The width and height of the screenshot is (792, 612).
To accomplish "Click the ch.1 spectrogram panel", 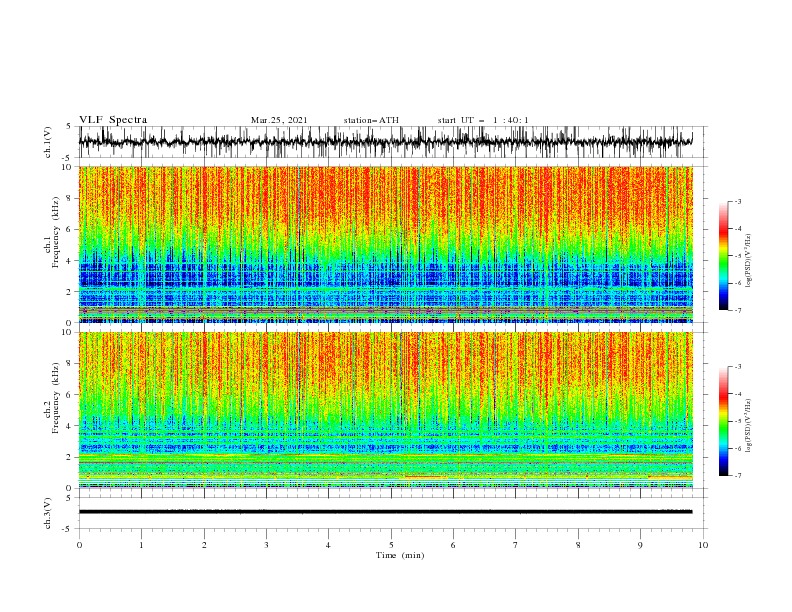I will coord(386,244).
